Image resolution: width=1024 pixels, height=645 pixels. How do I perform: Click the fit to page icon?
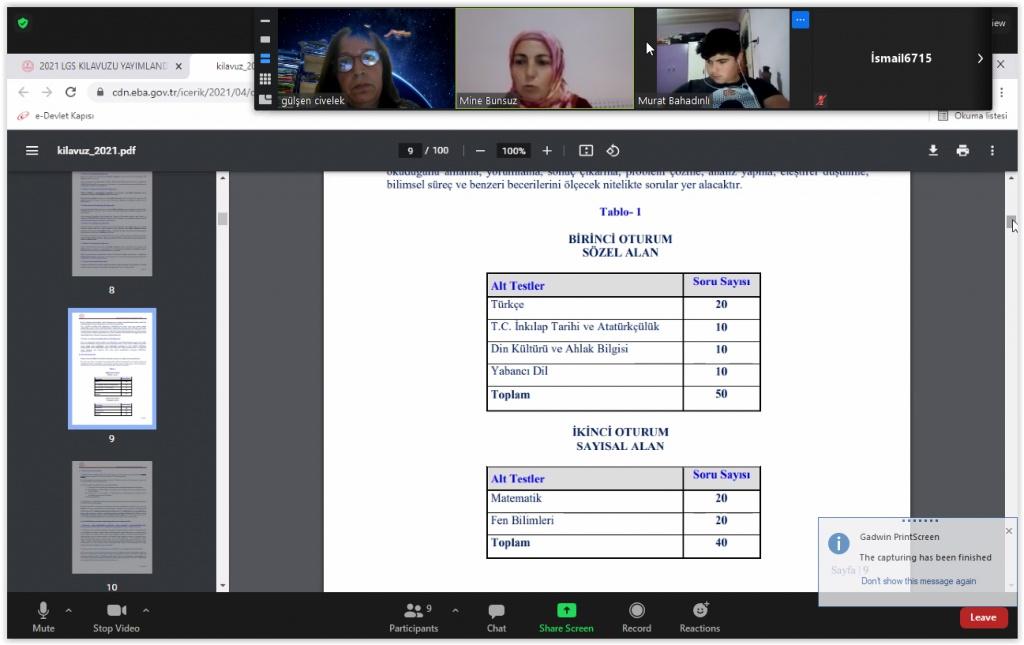click(x=586, y=151)
